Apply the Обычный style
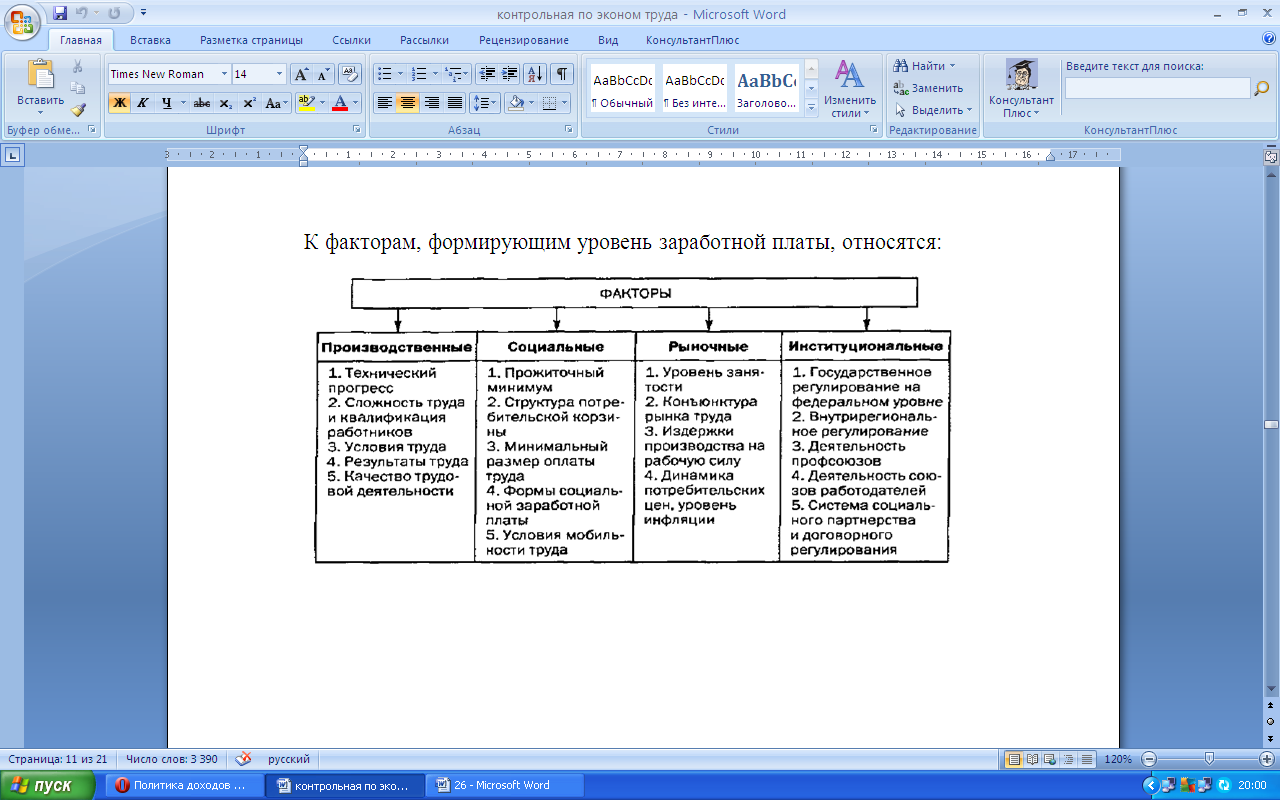 click(x=622, y=88)
